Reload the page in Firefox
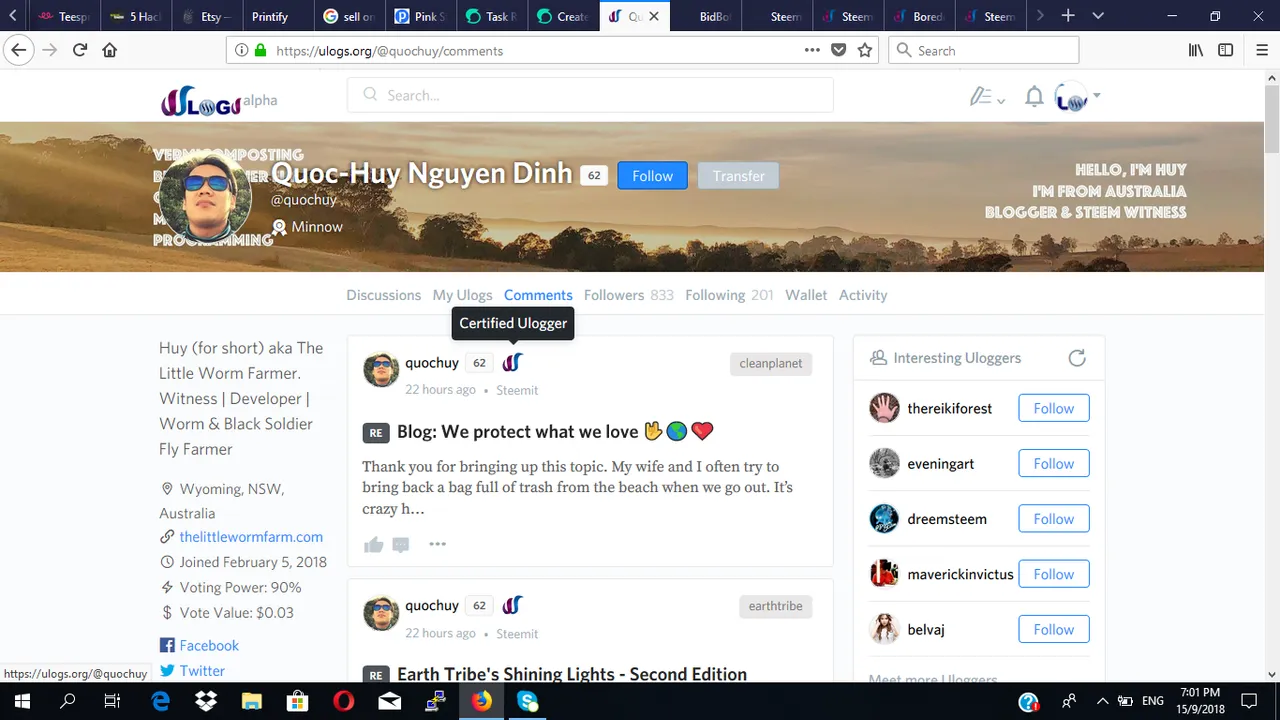 [x=80, y=50]
